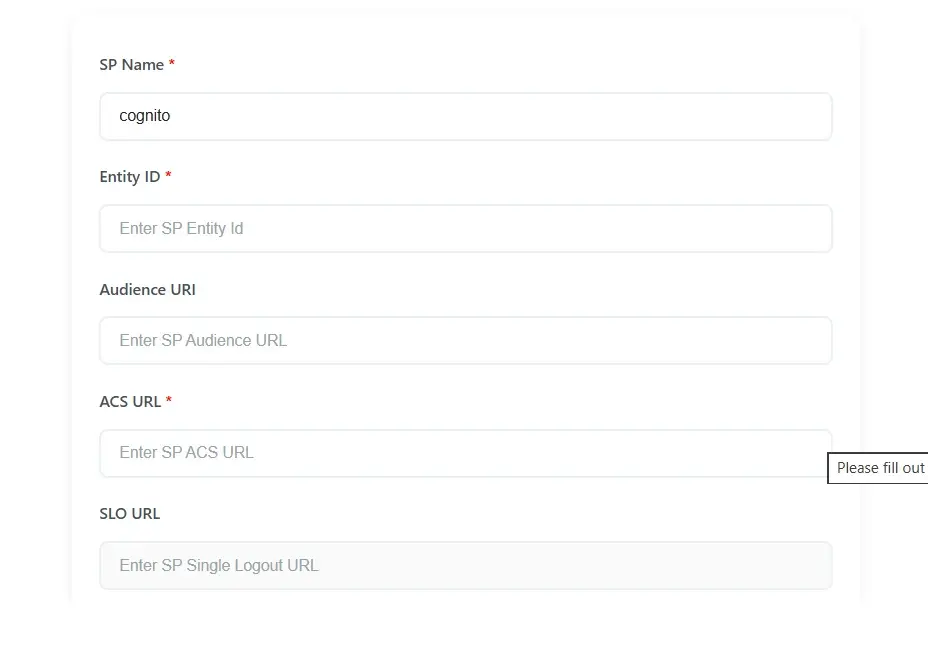Viewport: 928px width, 652px height.
Task: Select the text 'cognito' in SP Name
Action: (x=144, y=116)
